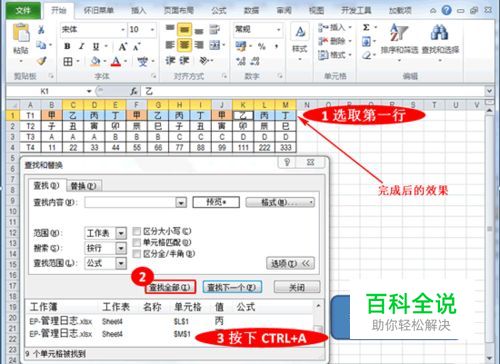This screenshot has width=500, height=364.
Task: Click the Decrease Indent icon
Action: (170, 61)
